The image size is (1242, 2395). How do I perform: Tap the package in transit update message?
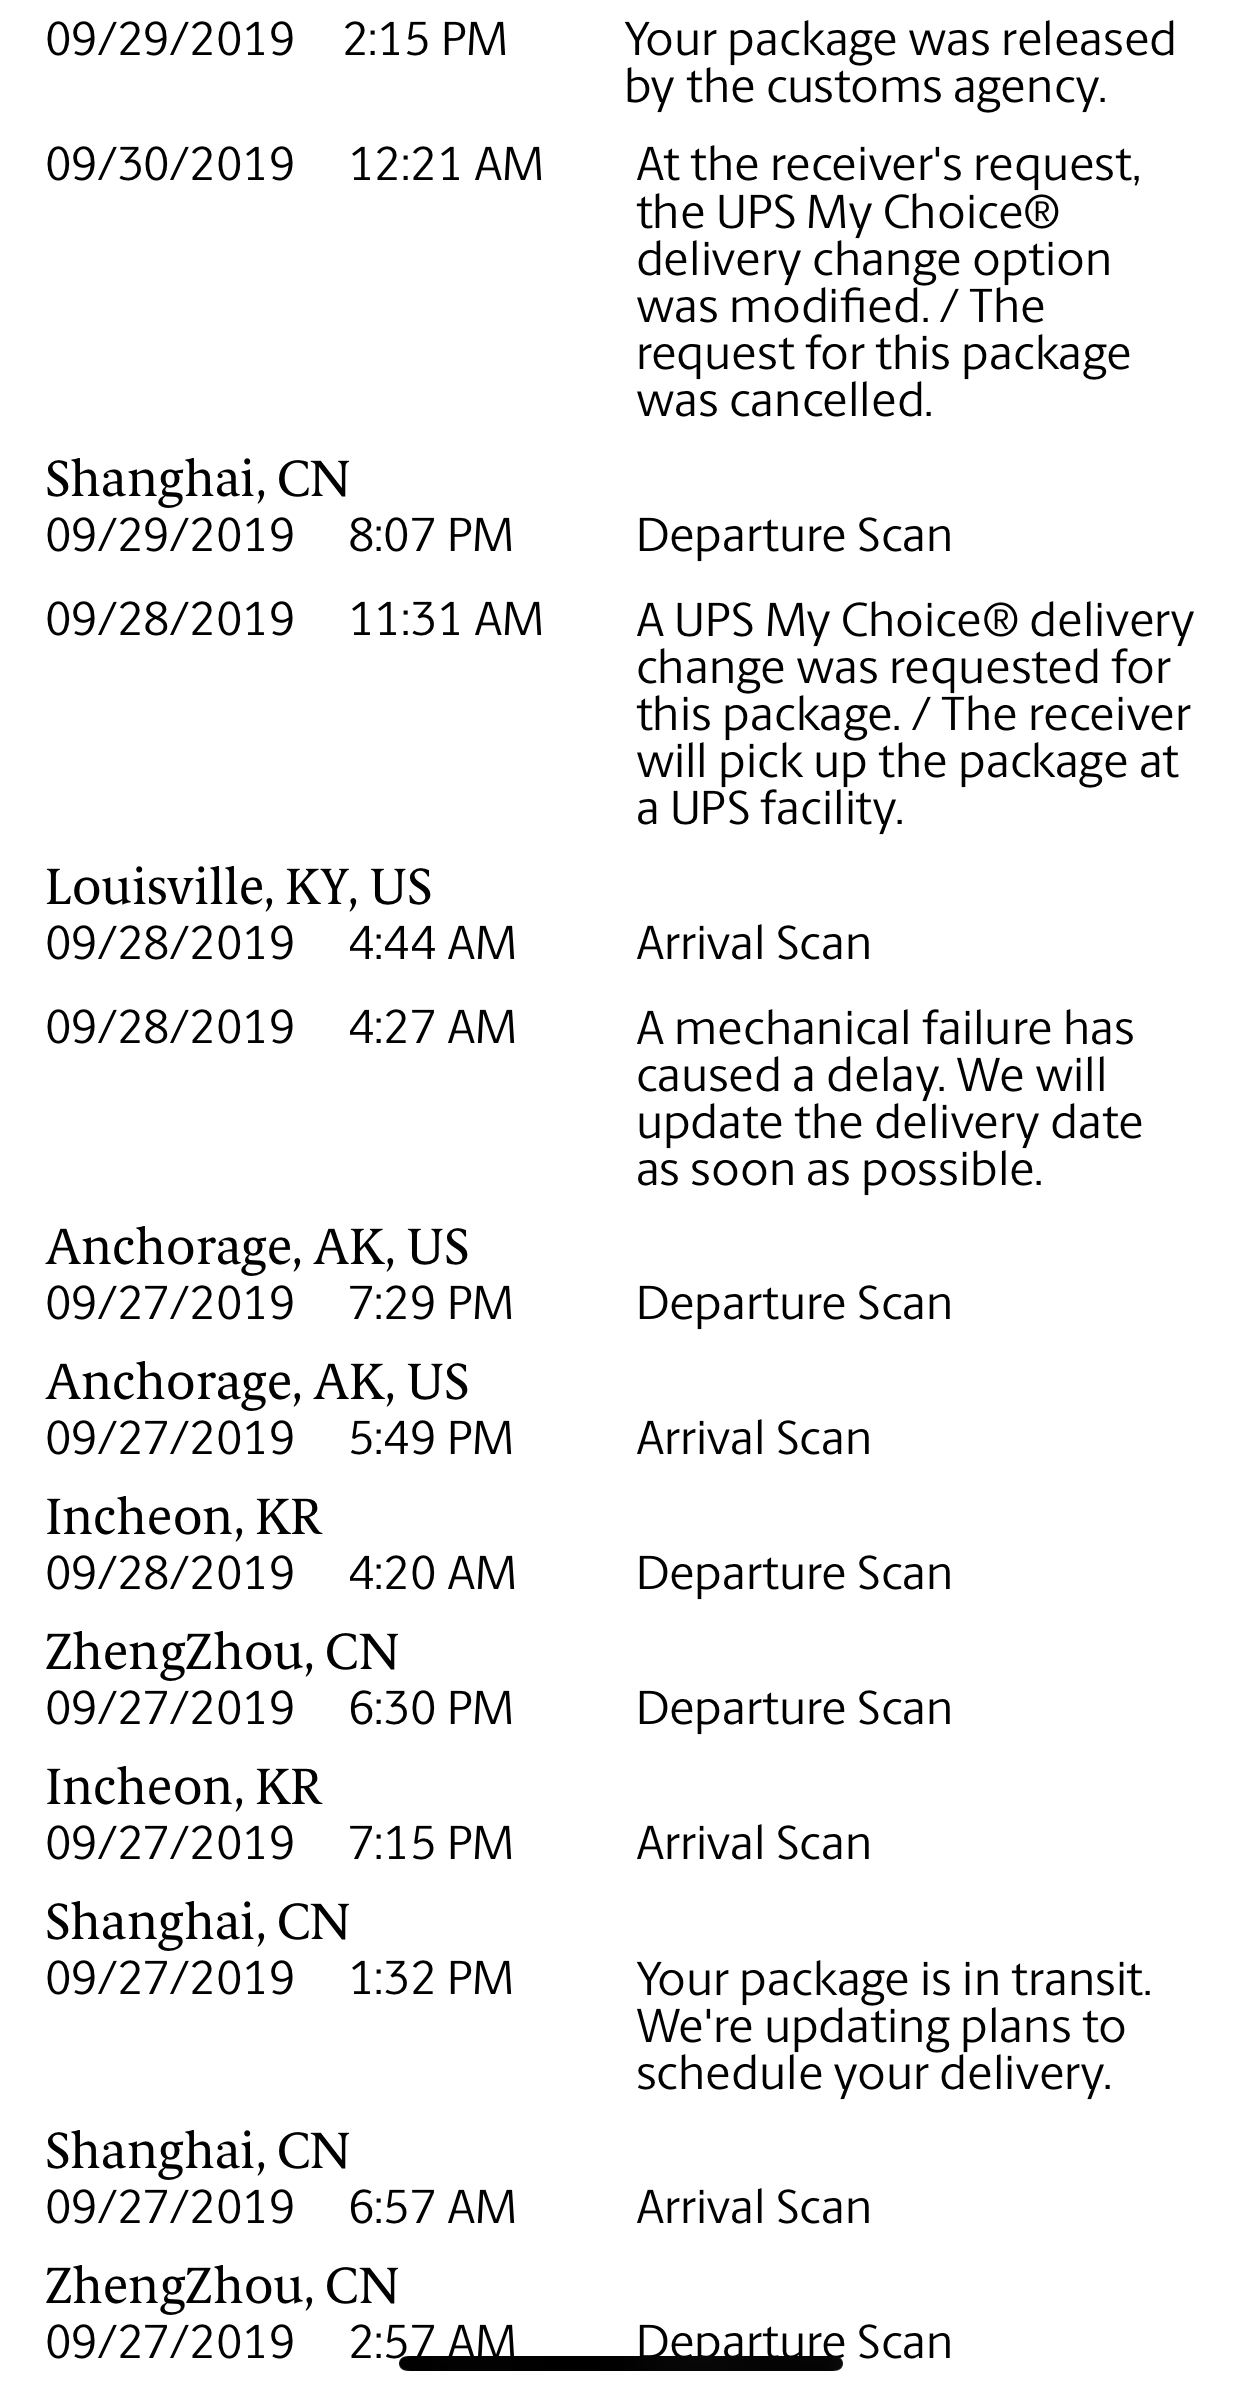894,2025
